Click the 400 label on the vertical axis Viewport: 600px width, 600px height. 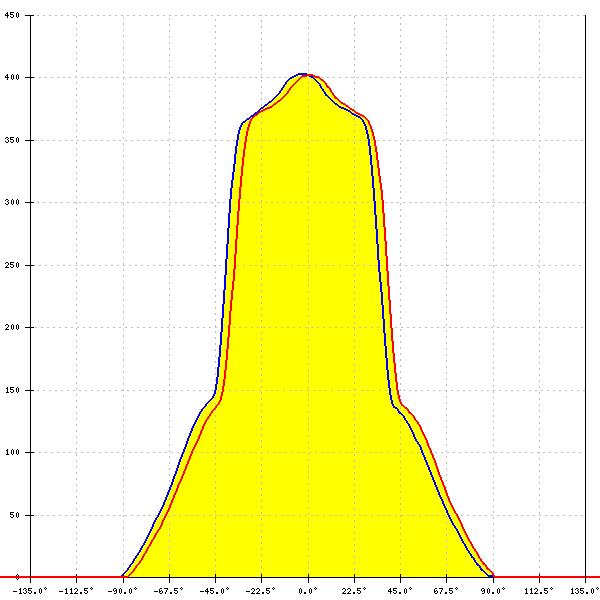(12, 78)
